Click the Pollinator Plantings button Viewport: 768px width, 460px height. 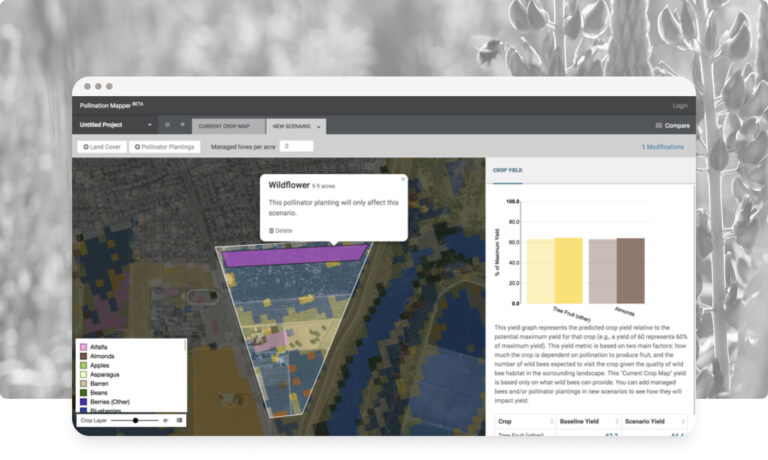click(166, 147)
